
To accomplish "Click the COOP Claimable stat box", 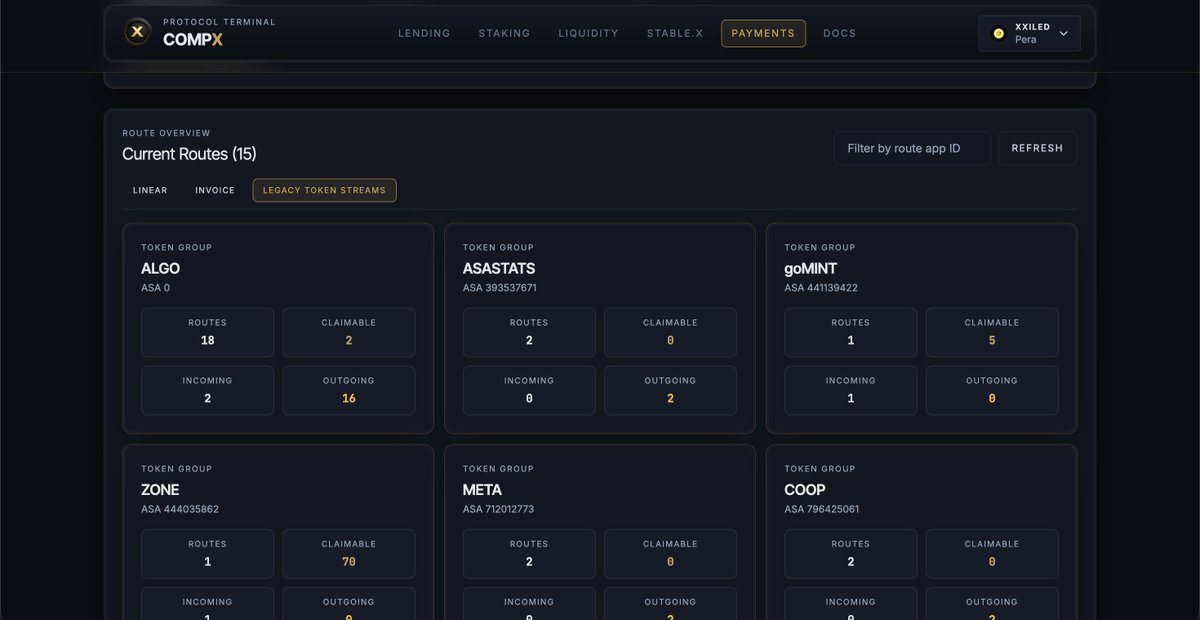I will click(x=992, y=554).
